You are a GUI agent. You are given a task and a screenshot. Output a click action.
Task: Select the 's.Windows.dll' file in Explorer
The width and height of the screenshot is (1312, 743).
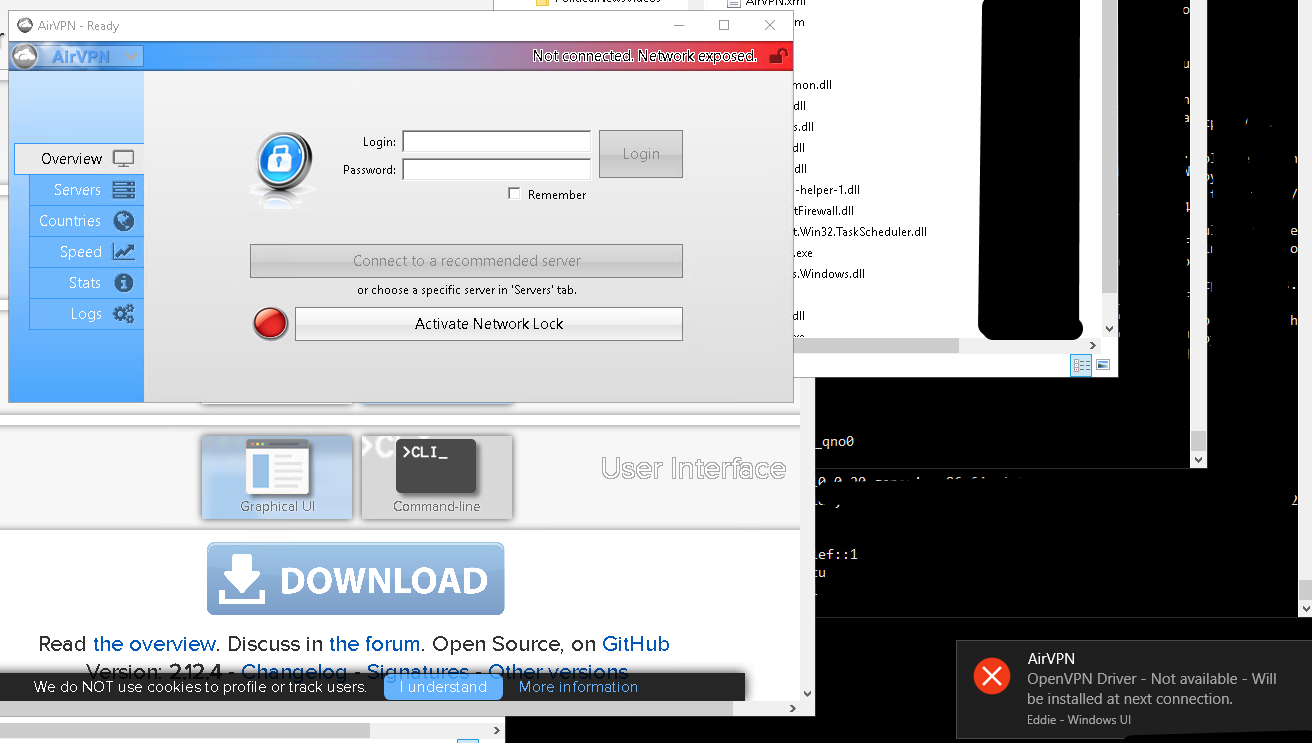[x=829, y=274]
